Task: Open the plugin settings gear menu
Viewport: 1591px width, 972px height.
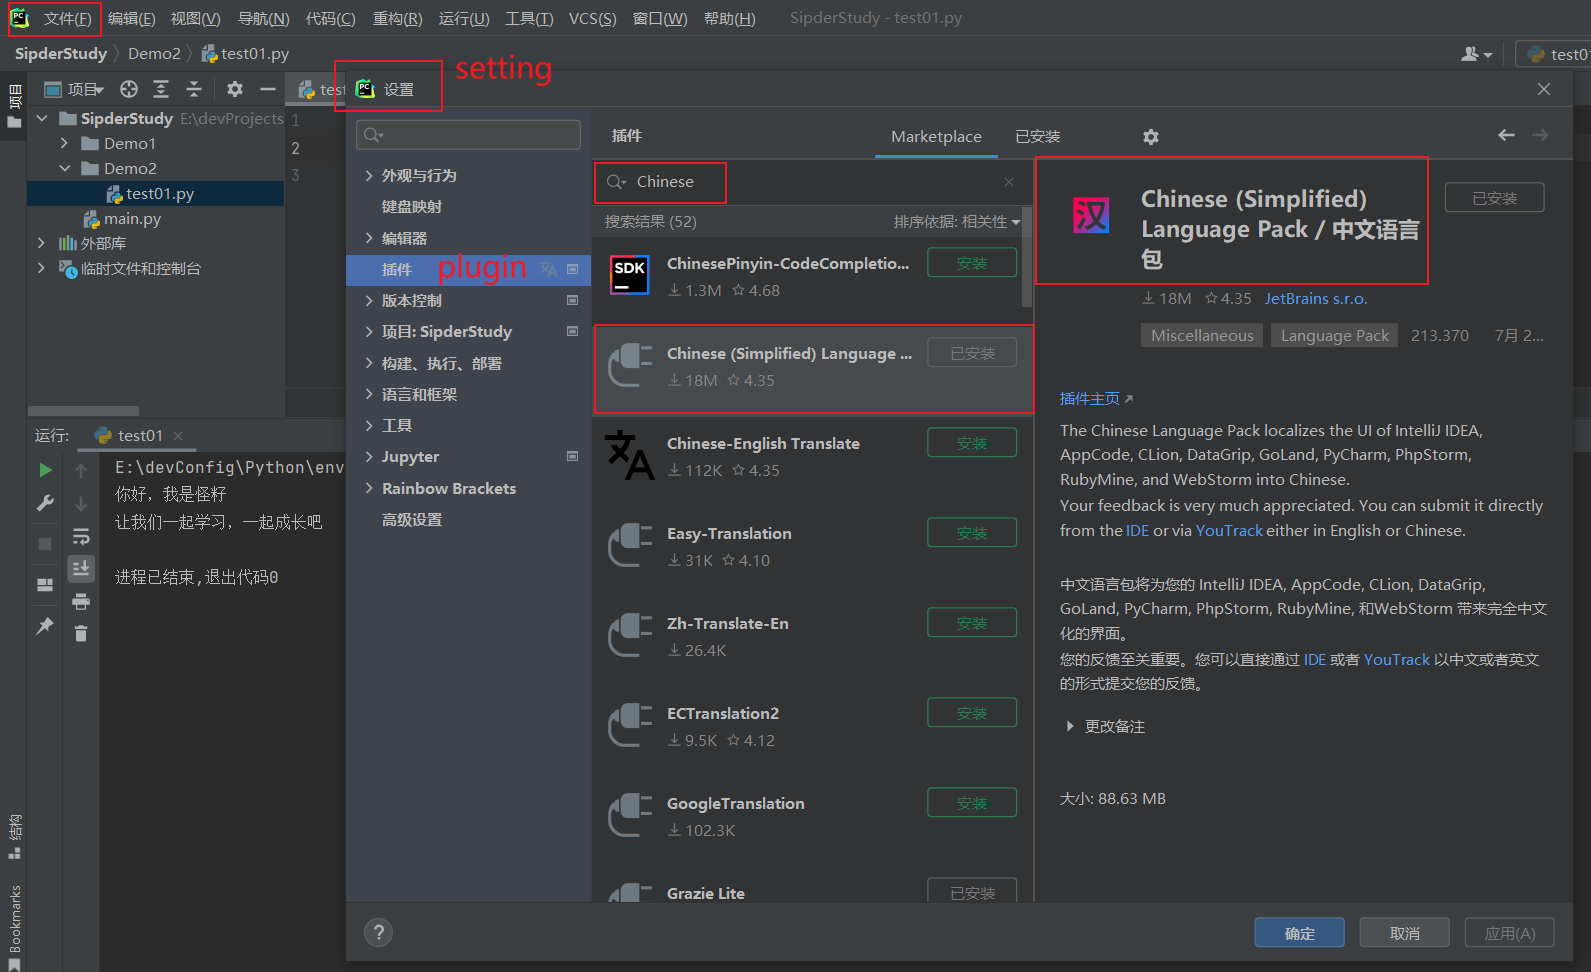Action: point(1151,137)
